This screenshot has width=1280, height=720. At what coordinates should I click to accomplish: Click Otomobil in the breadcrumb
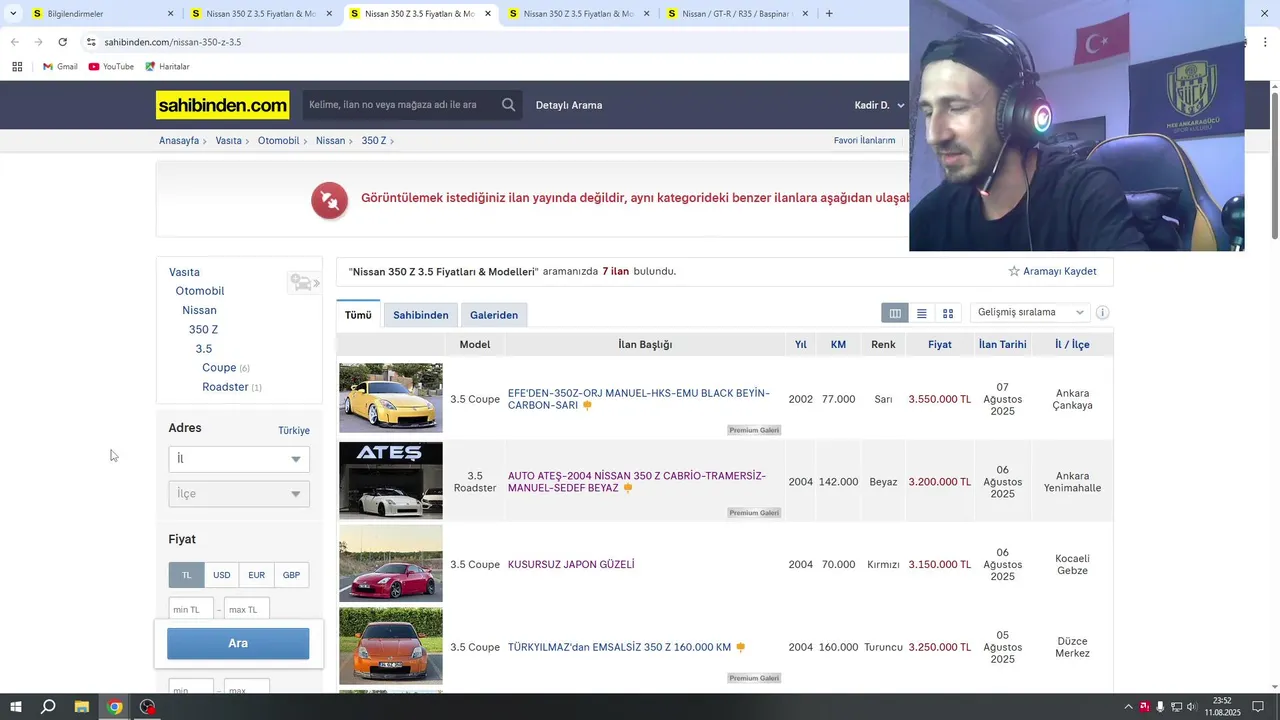(278, 141)
